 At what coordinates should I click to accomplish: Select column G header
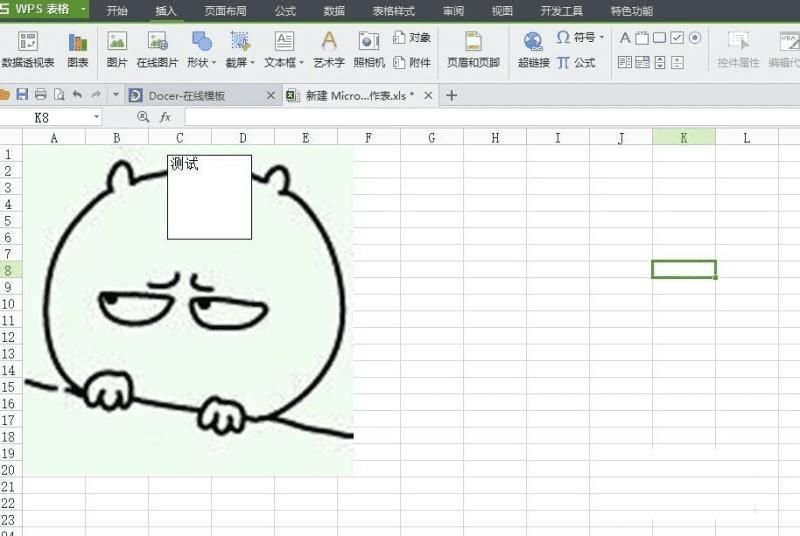point(432,138)
